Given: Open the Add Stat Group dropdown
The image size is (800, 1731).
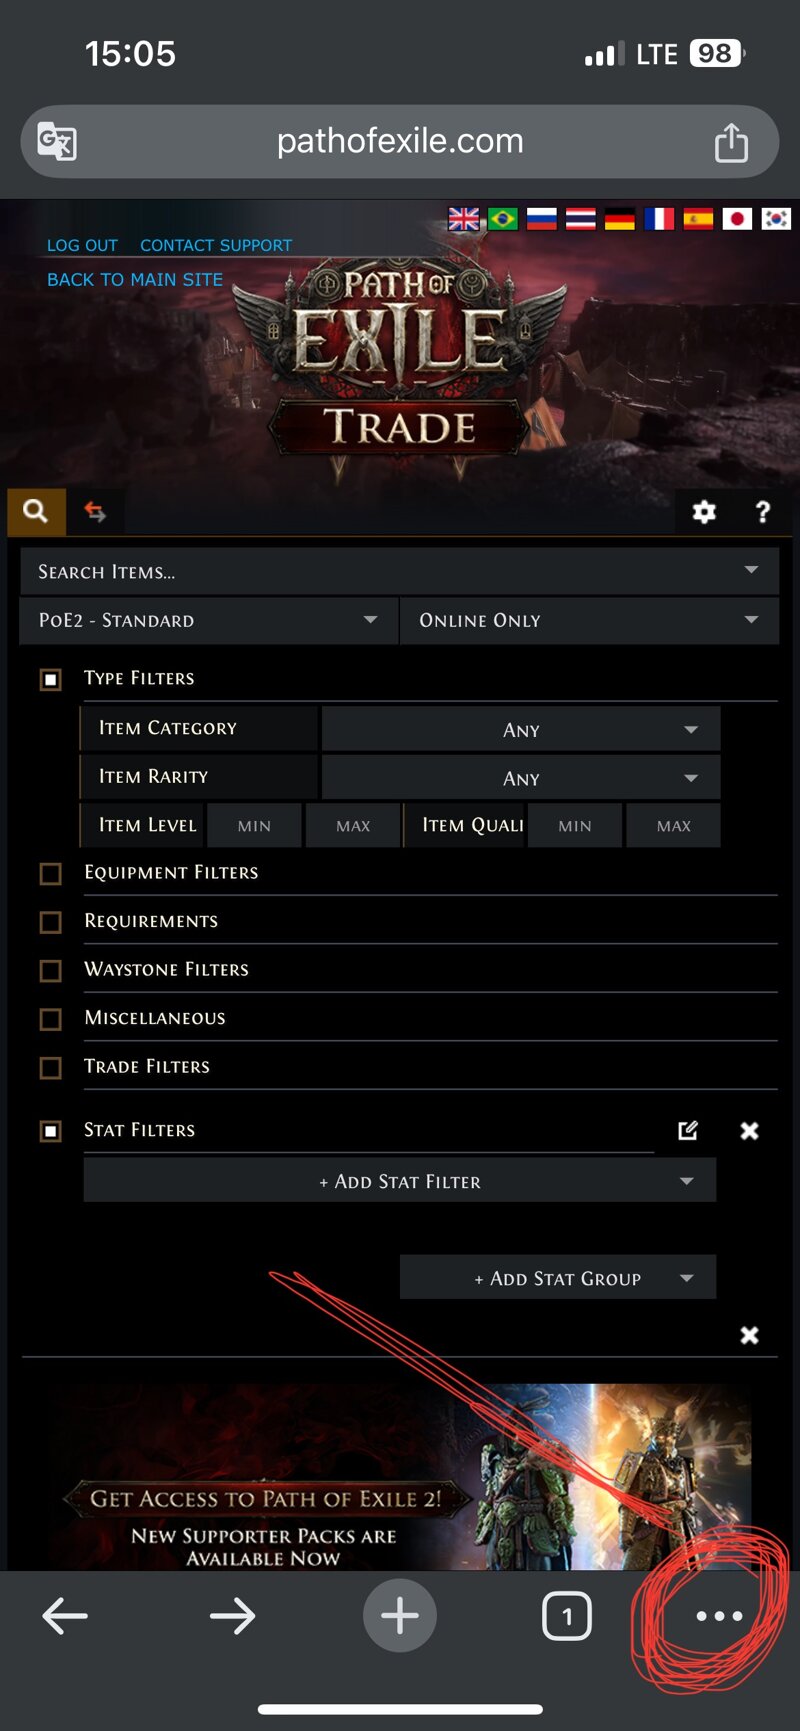Looking at the screenshot, I should pos(558,1278).
